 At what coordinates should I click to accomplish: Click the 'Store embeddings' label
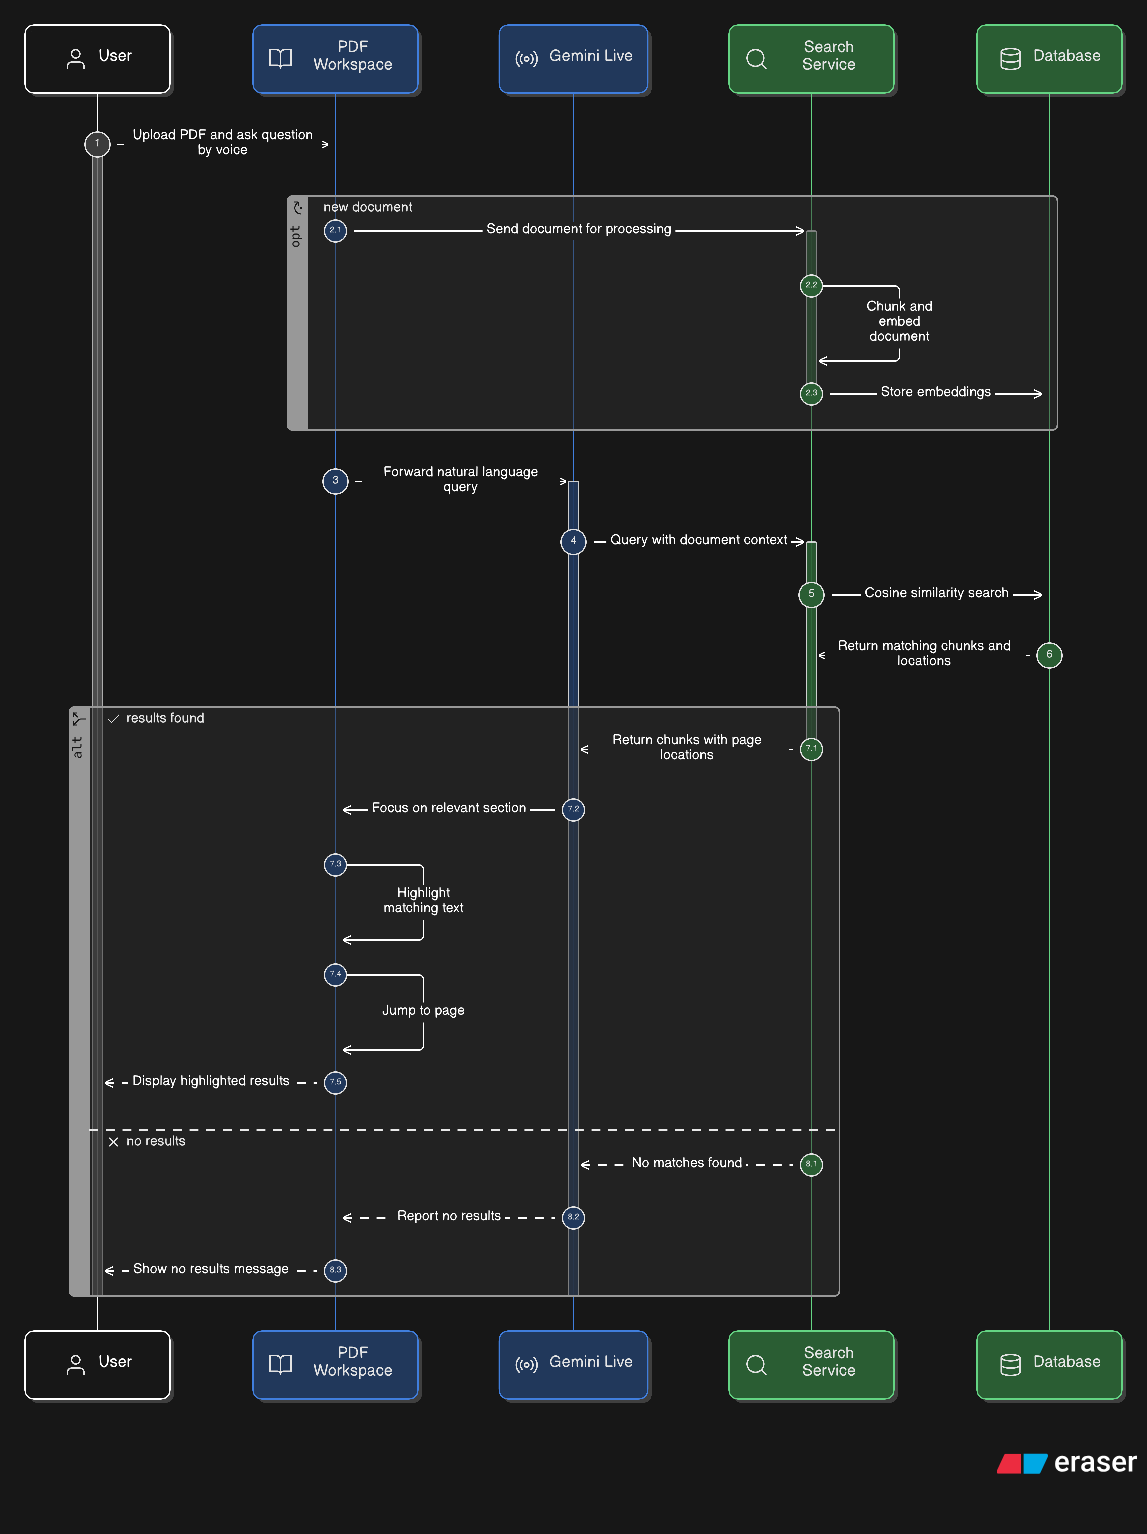[x=936, y=392]
